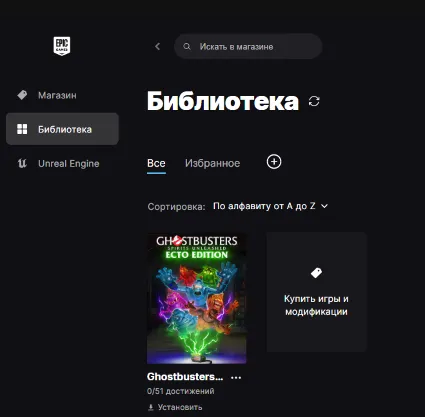This screenshot has width=425, height=417.
Task: Click the Библиотека grid icon in sidebar
Action: pyautogui.click(x=22, y=129)
